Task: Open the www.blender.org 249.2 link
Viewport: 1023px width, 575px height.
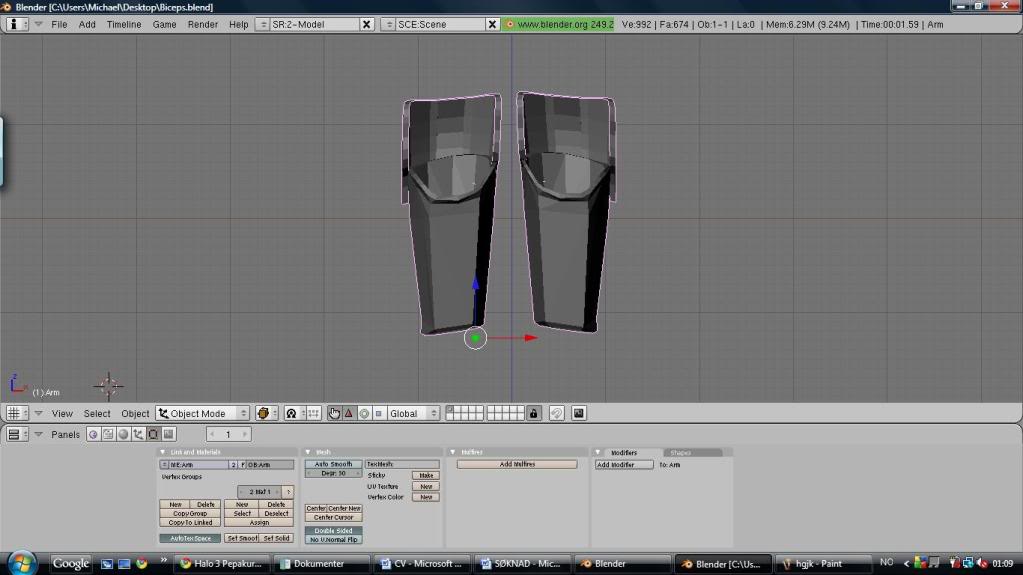Action: pos(558,24)
